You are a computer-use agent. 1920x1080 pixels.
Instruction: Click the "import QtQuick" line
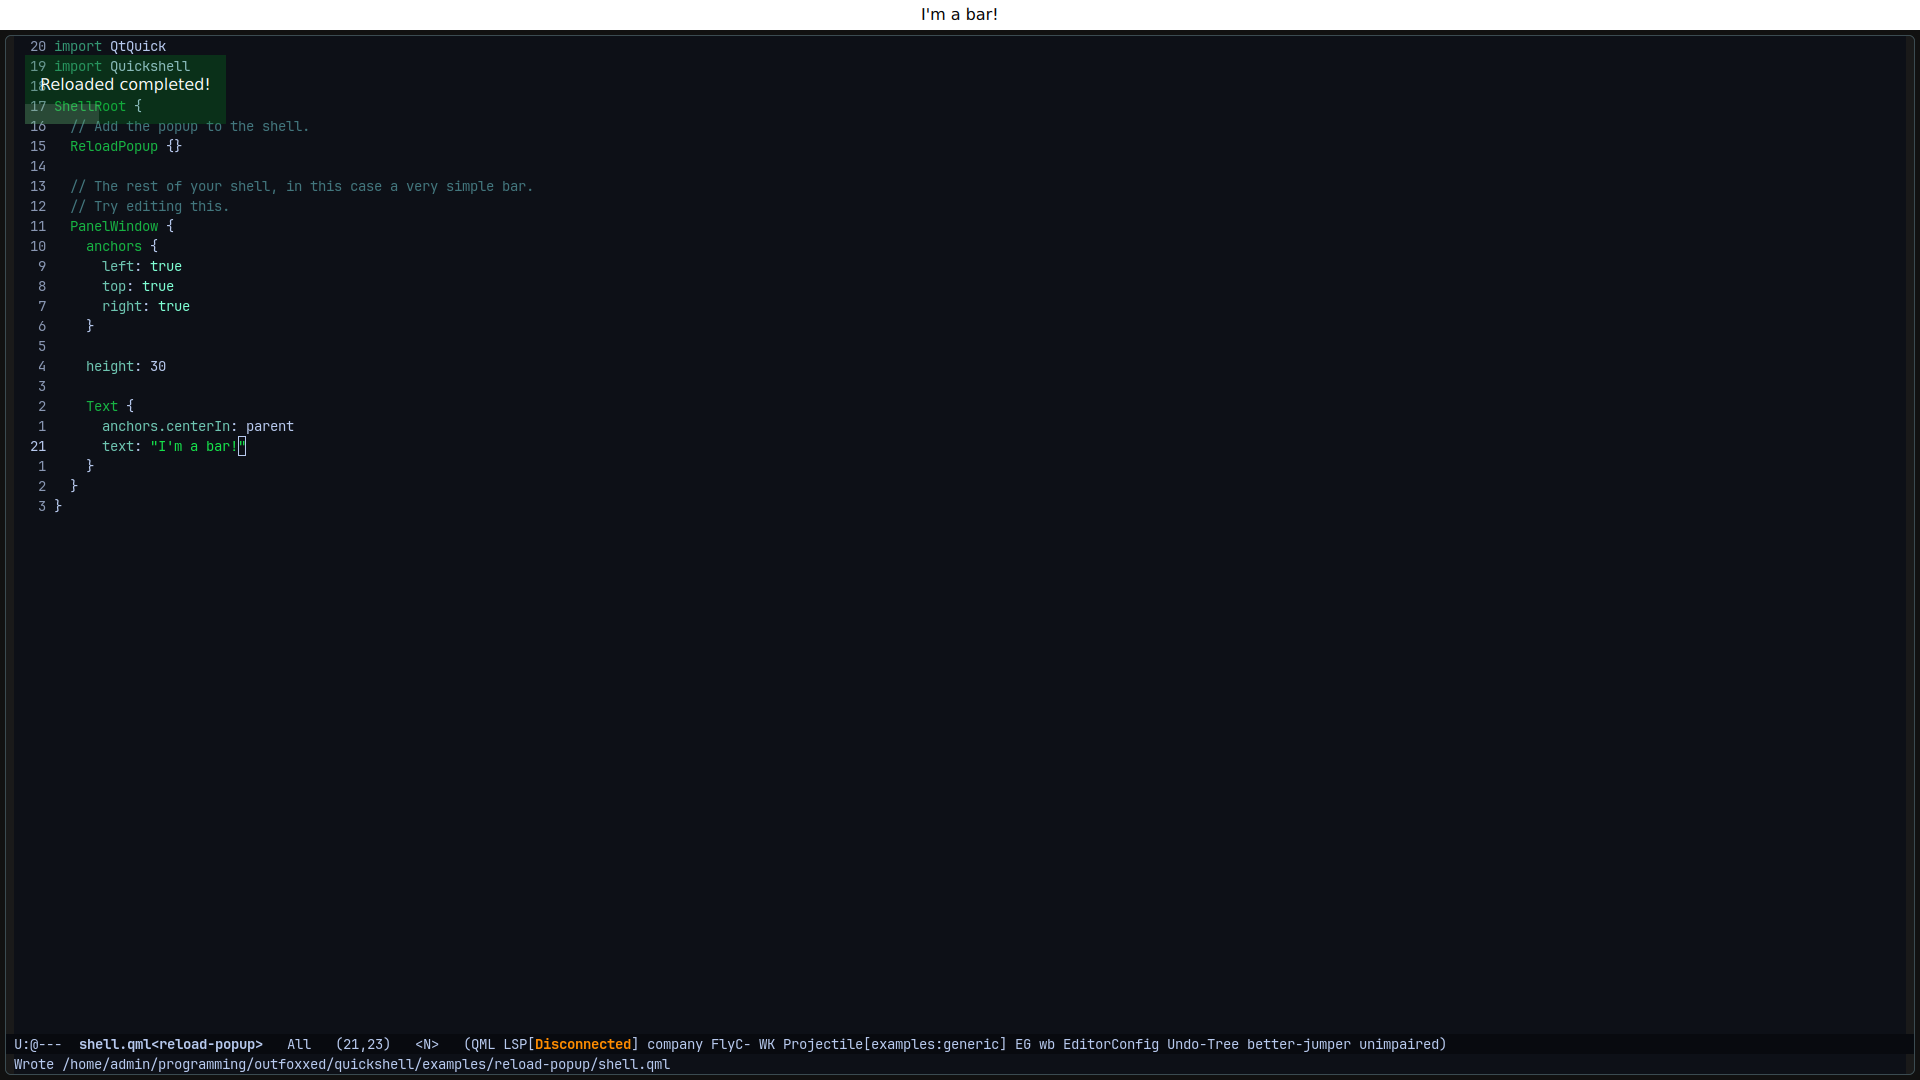coord(110,46)
